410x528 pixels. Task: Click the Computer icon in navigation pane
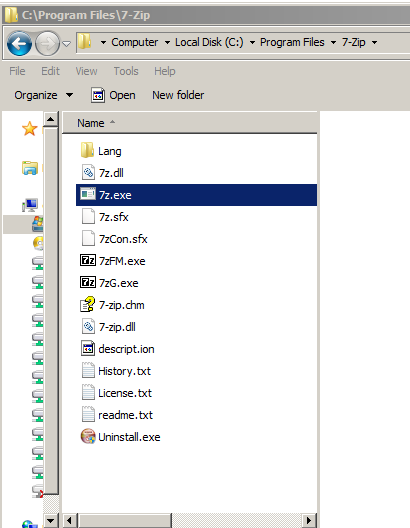pyautogui.click(x=30, y=205)
